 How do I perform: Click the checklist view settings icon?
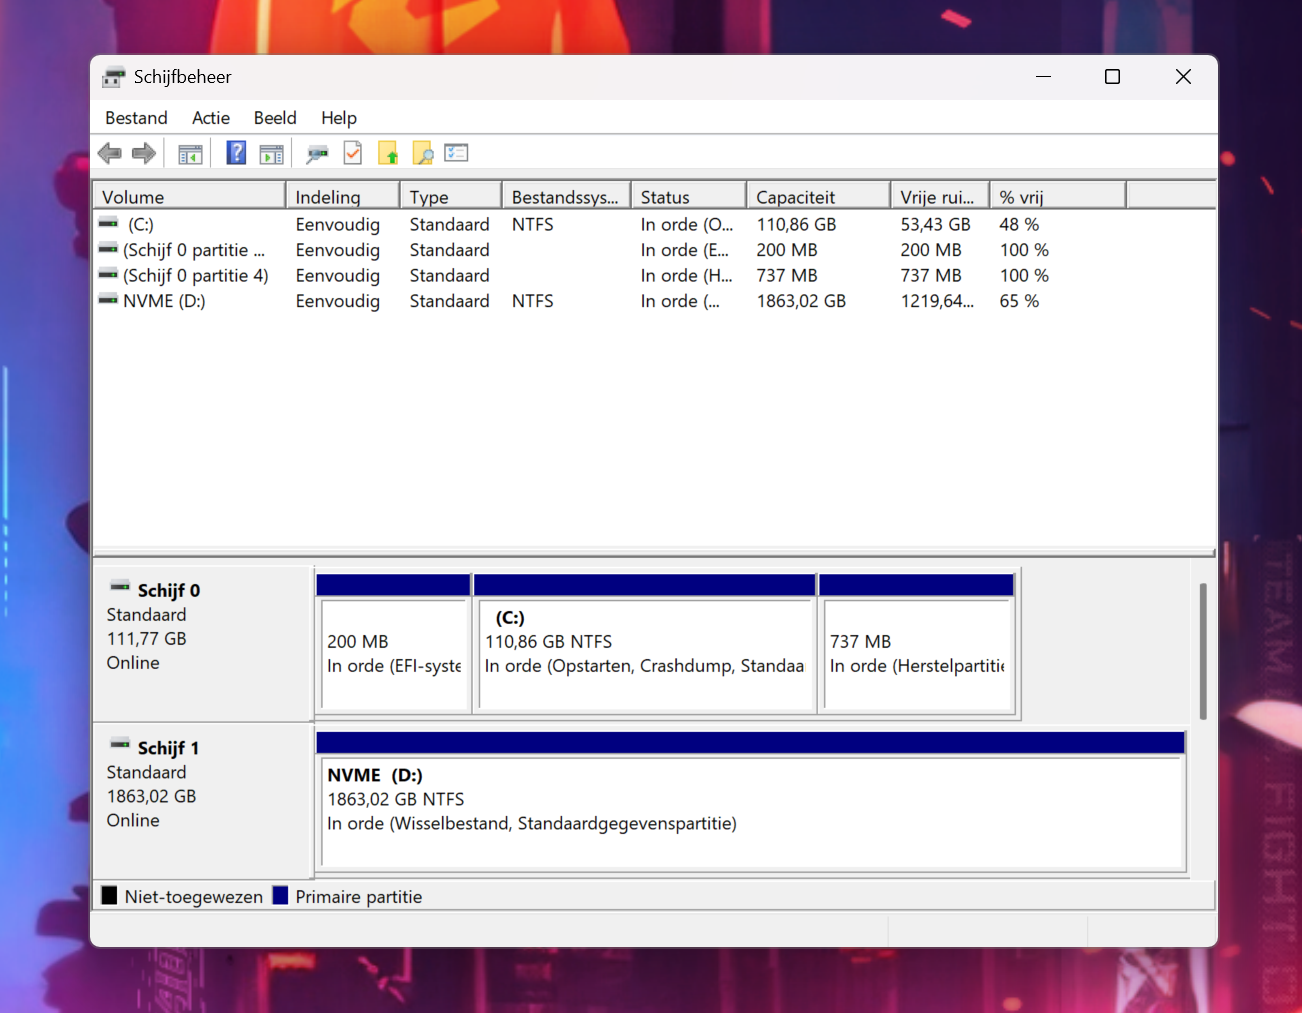(x=457, y=153)
